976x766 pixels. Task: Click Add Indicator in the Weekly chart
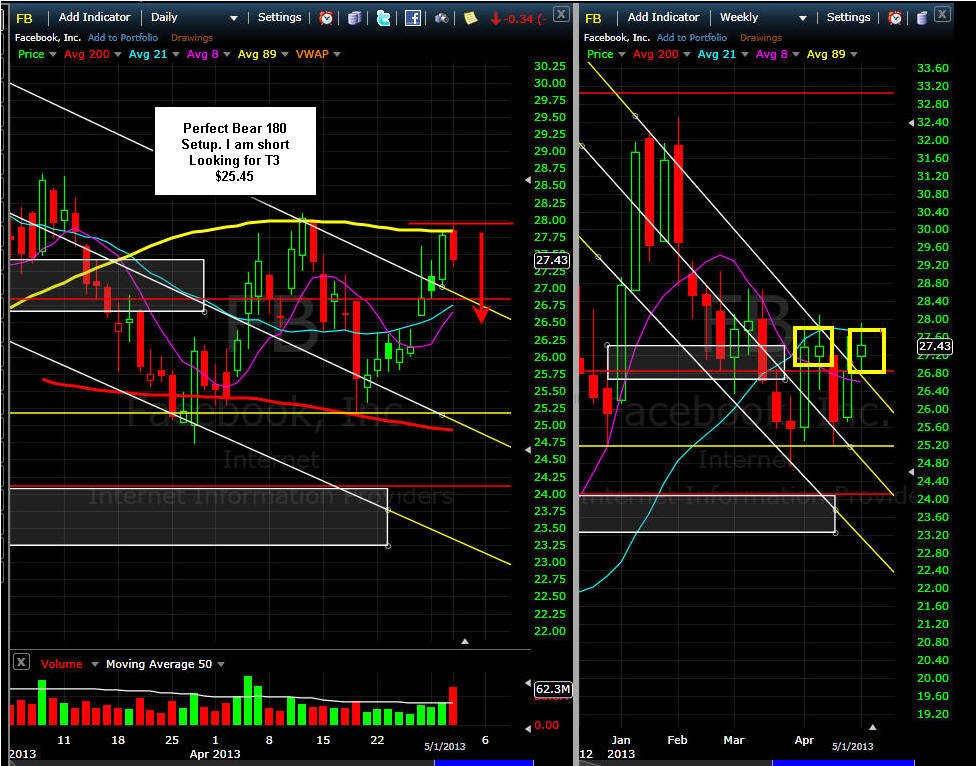[664, 17]
